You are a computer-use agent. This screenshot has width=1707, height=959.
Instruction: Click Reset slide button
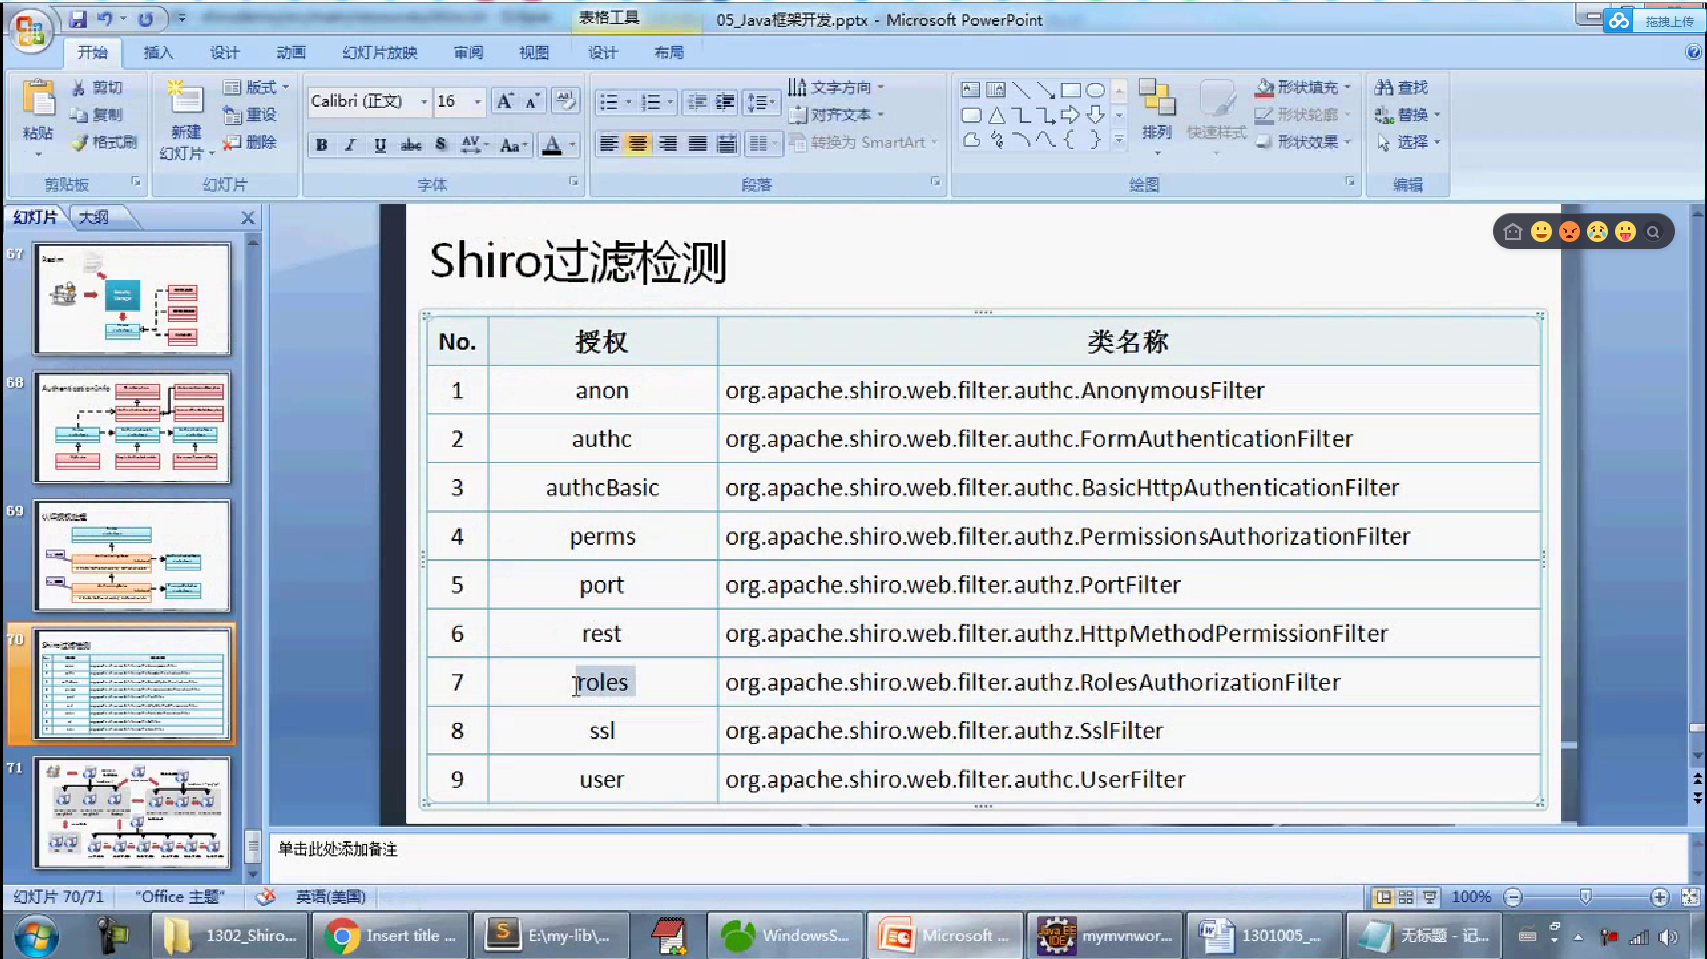point(250,115)
